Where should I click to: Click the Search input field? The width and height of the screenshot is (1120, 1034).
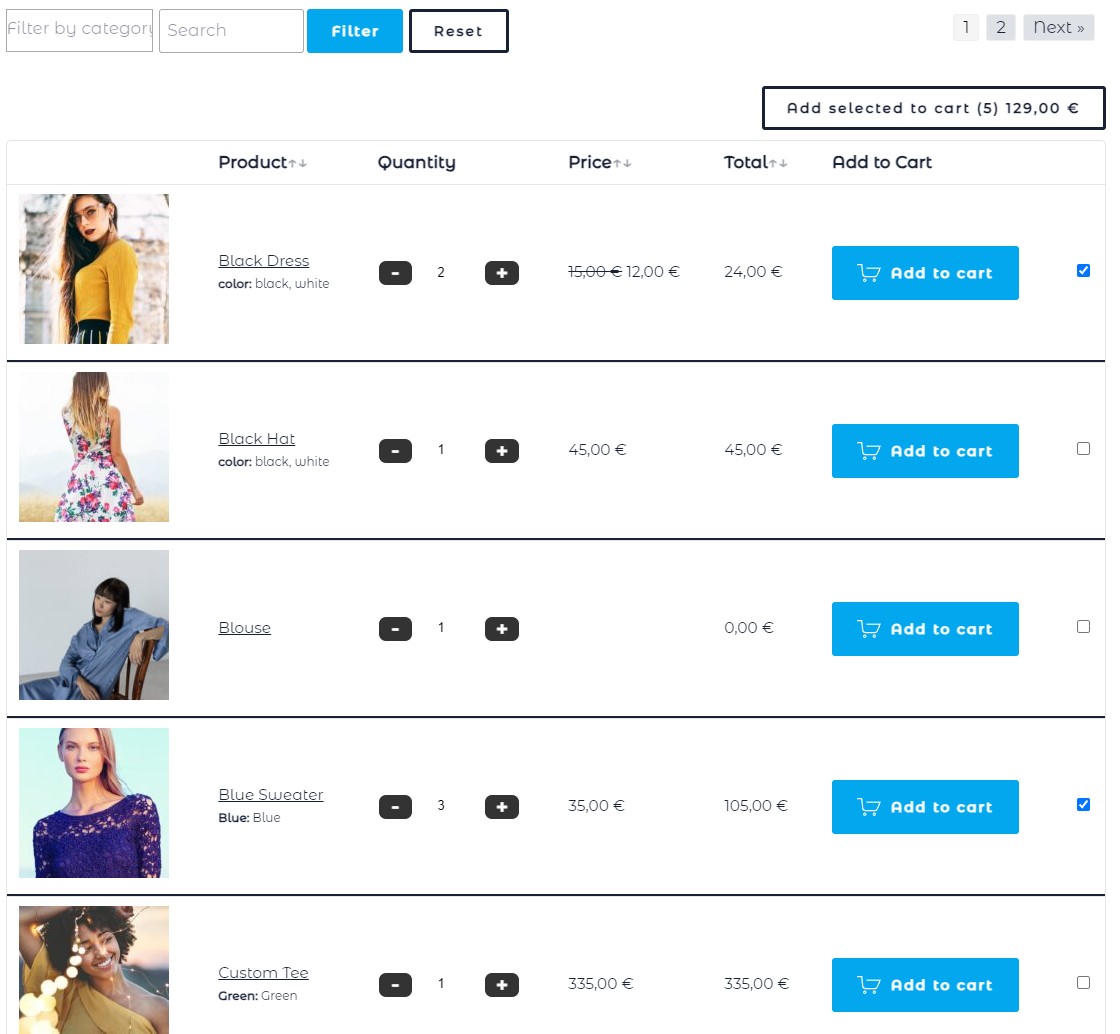pyautogui.click(x=230, y=31)
